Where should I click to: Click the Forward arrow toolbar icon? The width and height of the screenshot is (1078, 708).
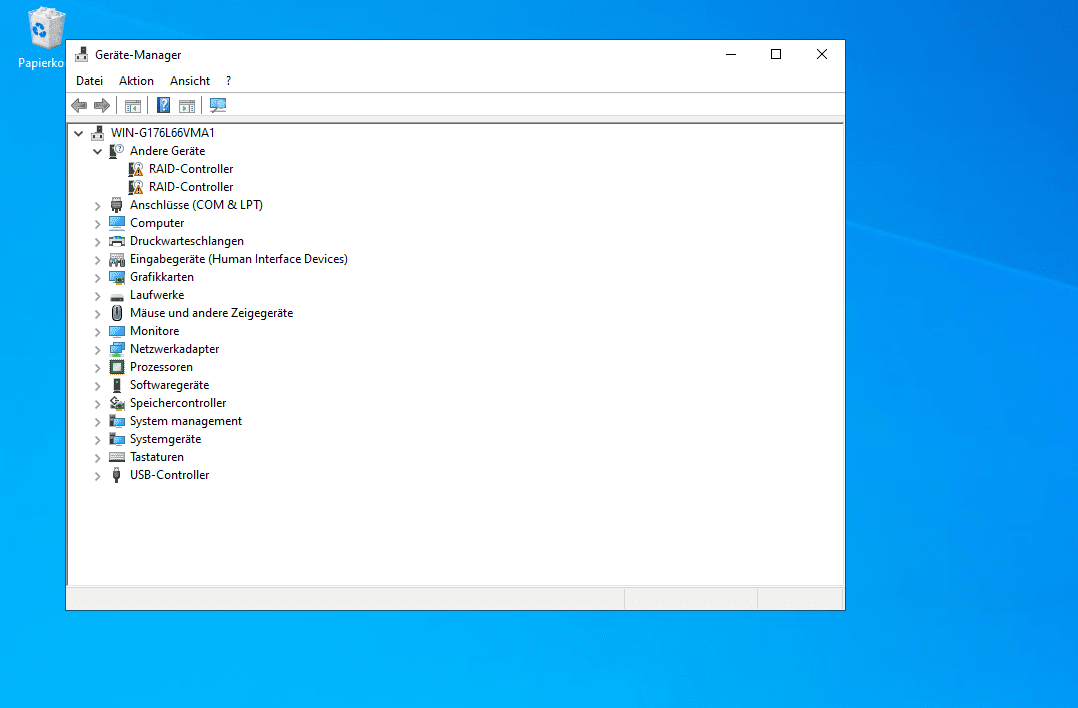point(102,105)
